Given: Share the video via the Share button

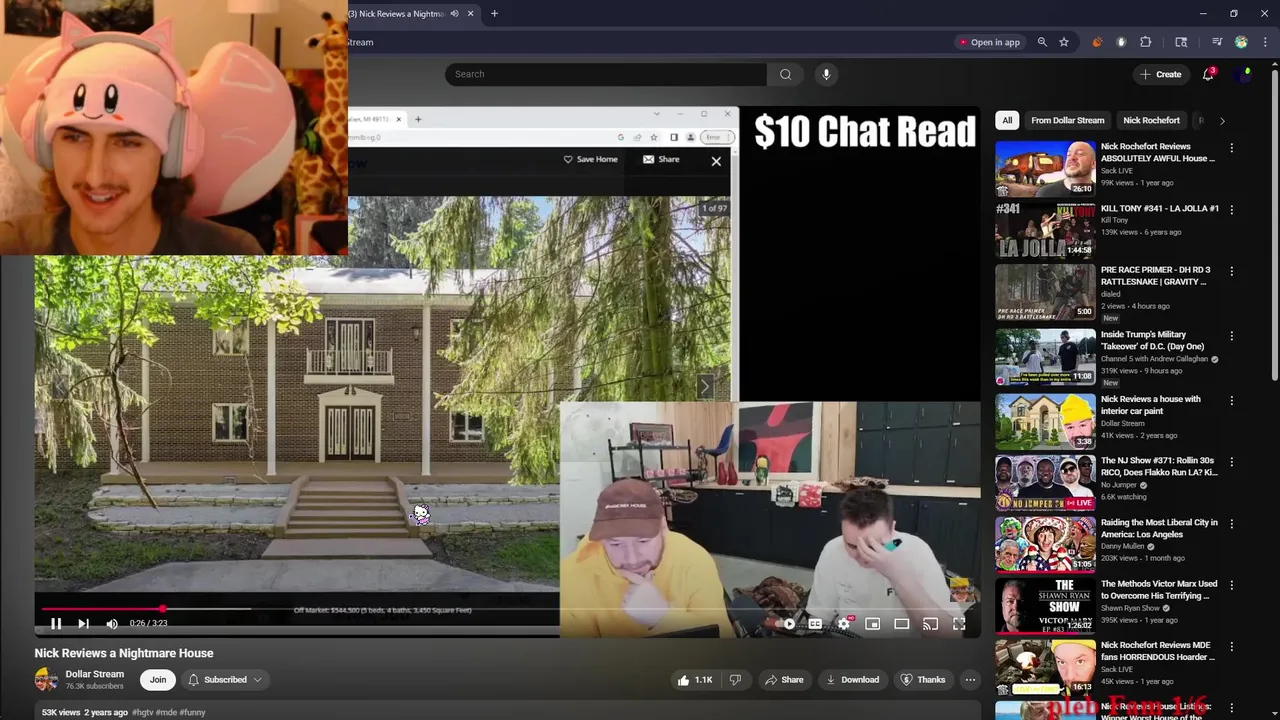Looking at the screenshot, I should pos(784,680).
